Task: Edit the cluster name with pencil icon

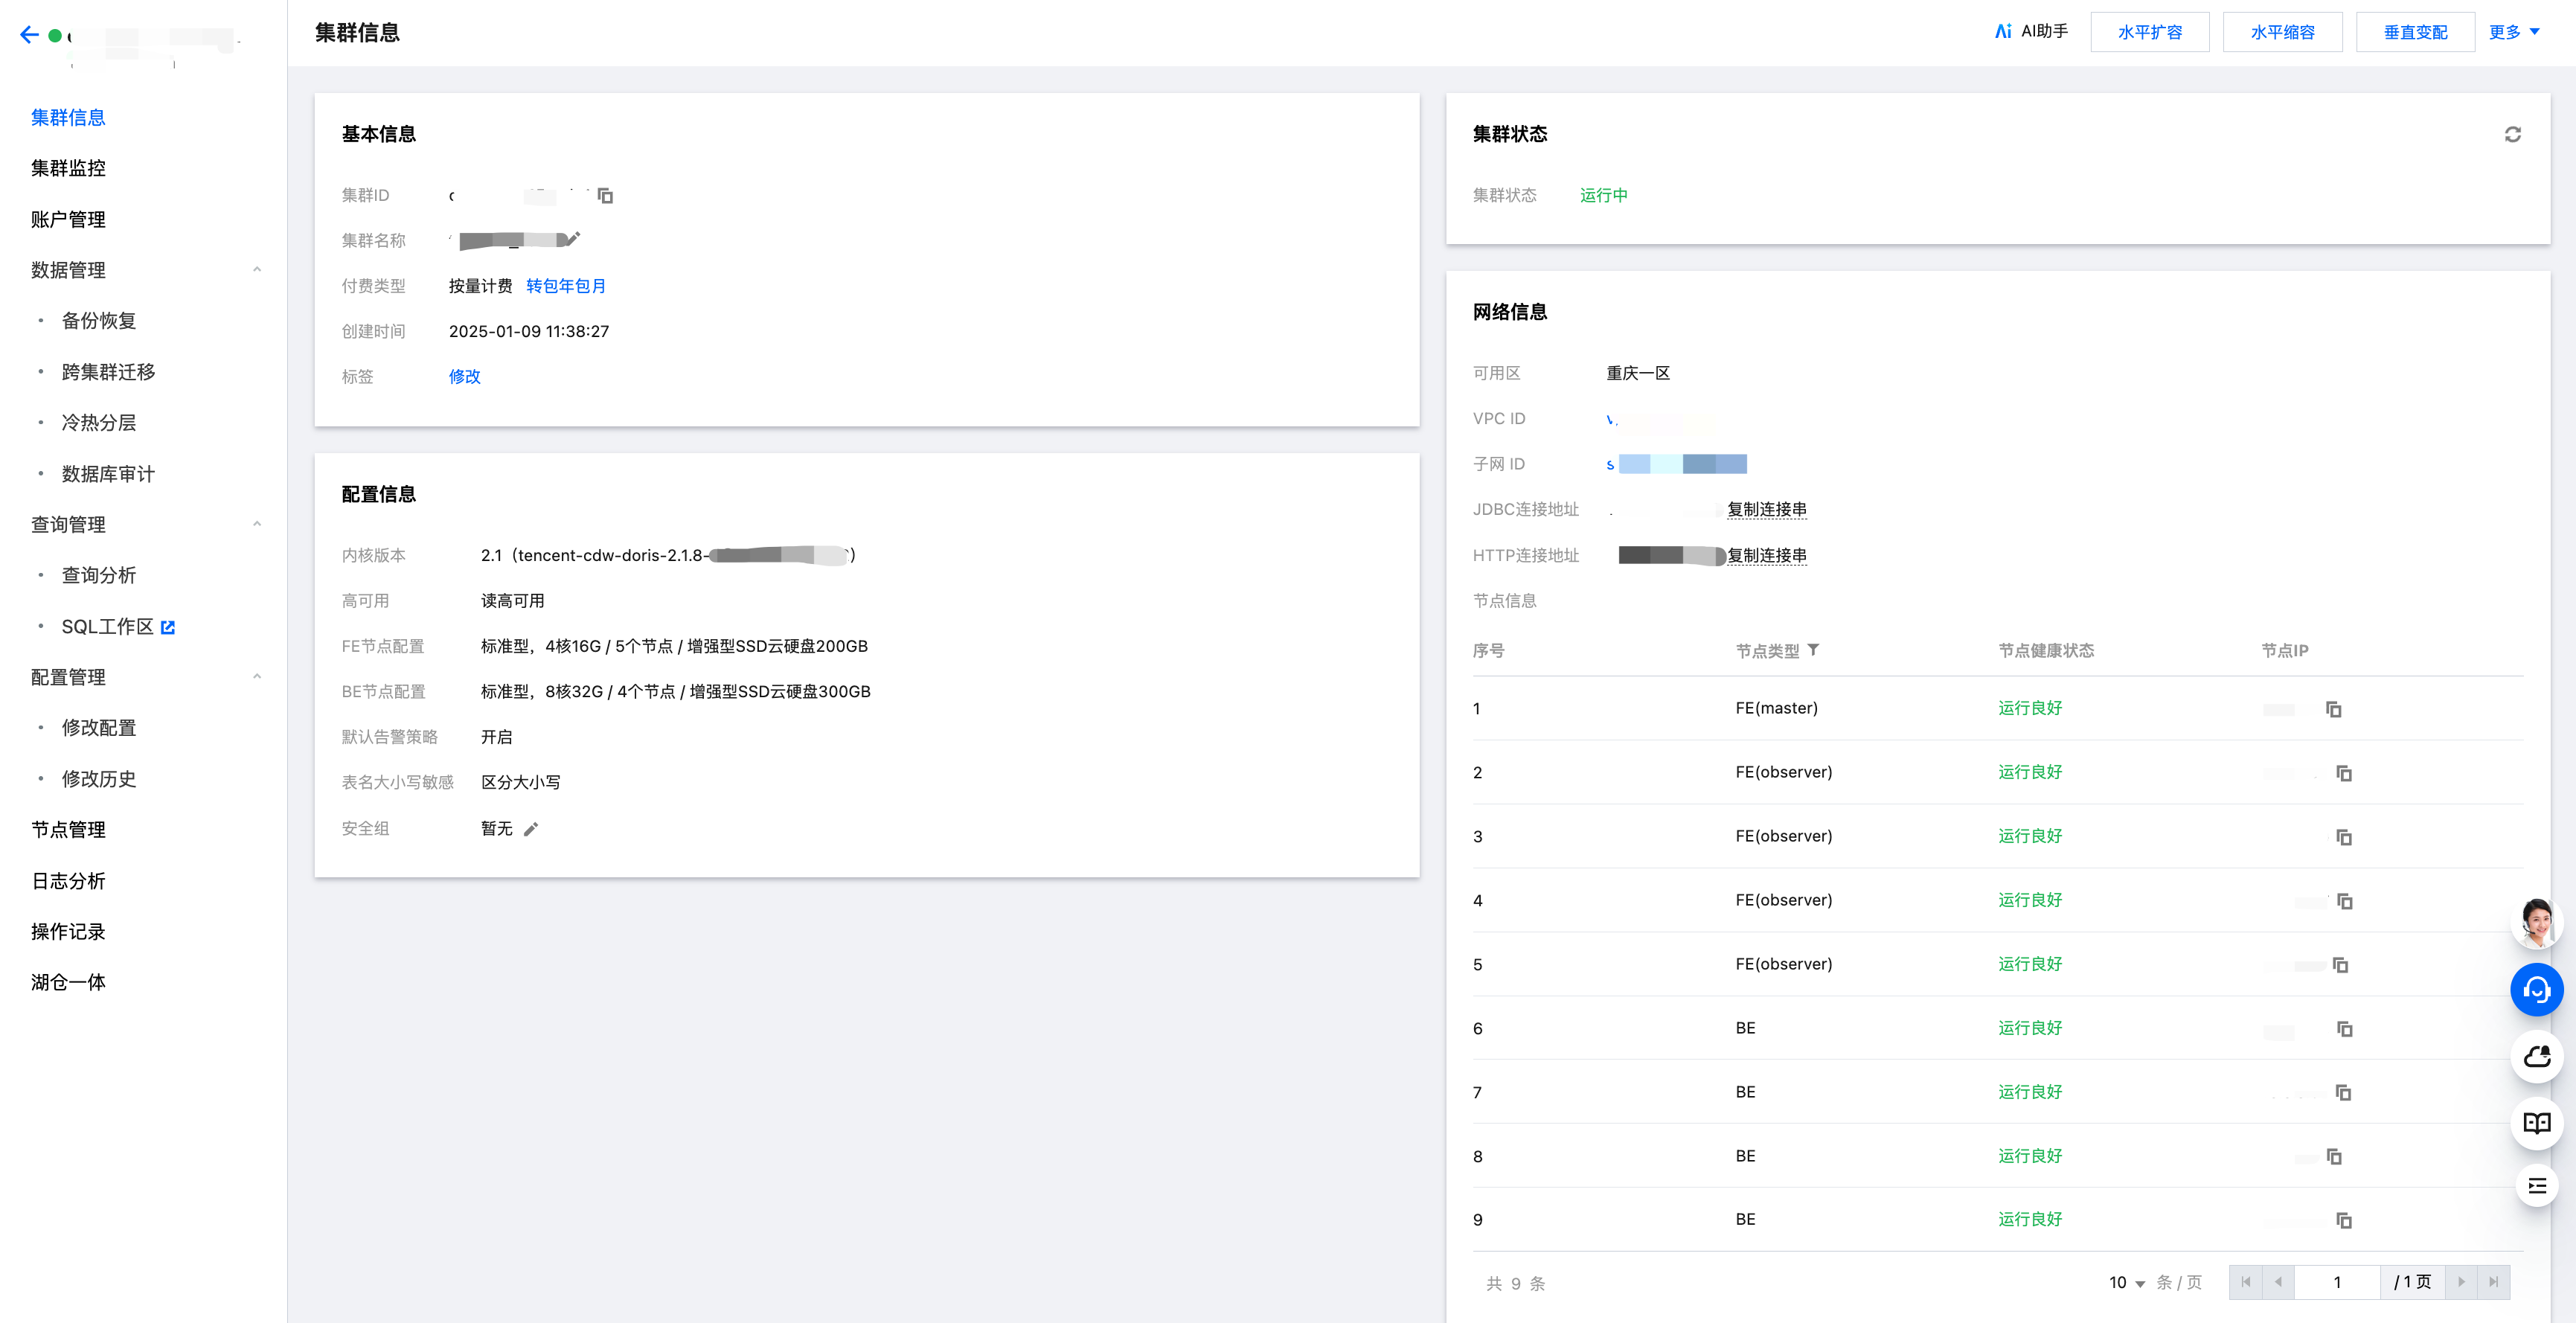Action: pos(572,239)
